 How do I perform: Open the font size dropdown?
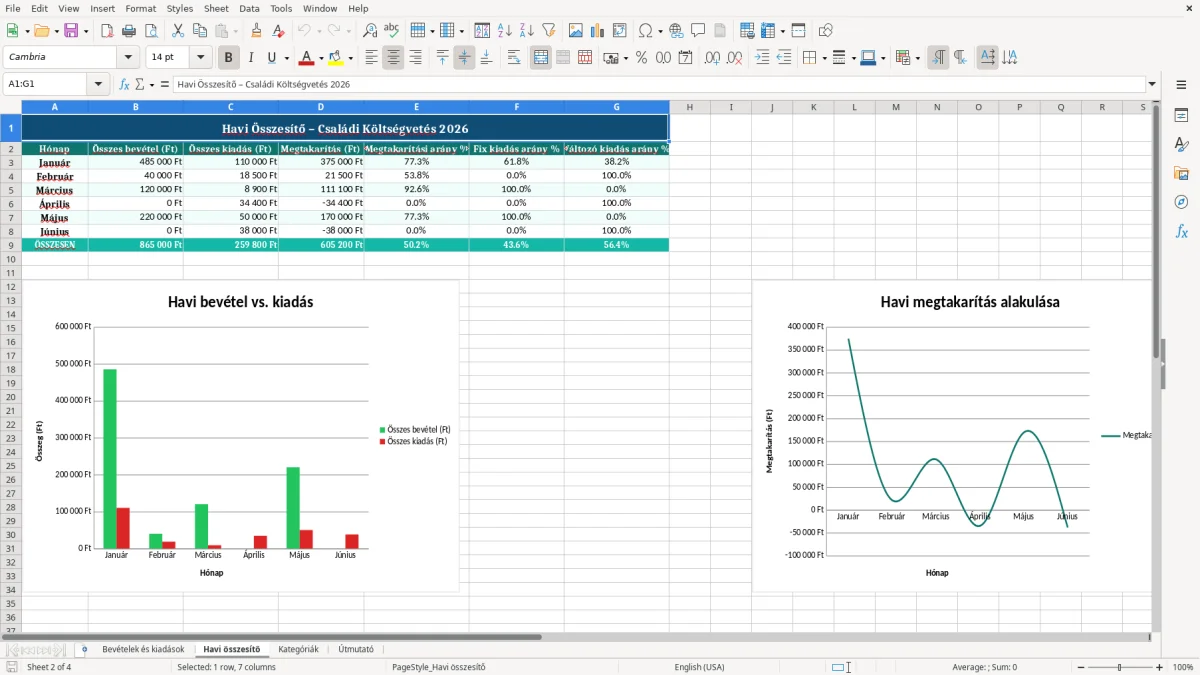tap(201, 58)
